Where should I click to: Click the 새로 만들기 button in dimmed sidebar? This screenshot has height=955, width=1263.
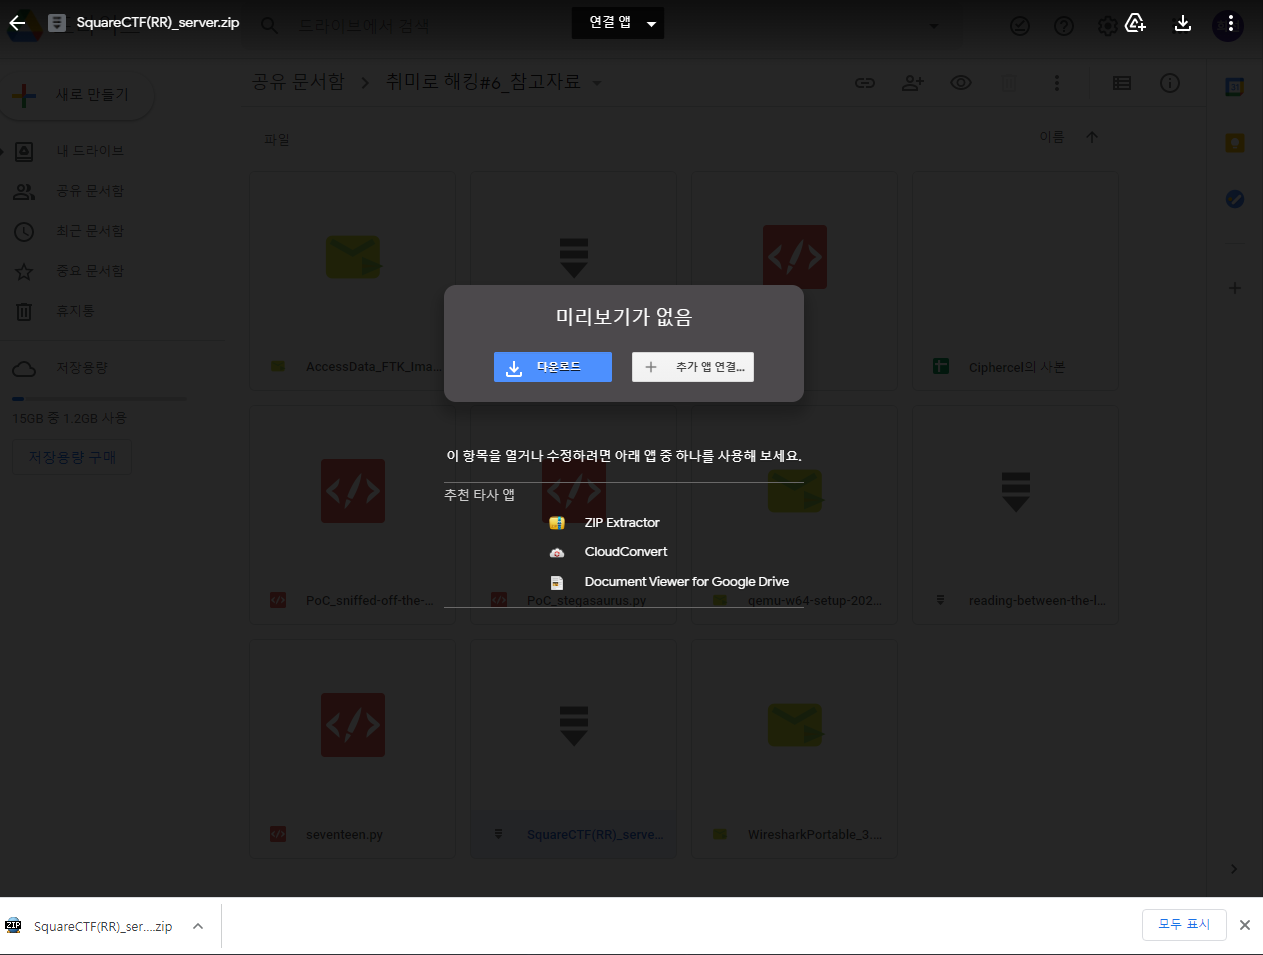coord(78,95)
